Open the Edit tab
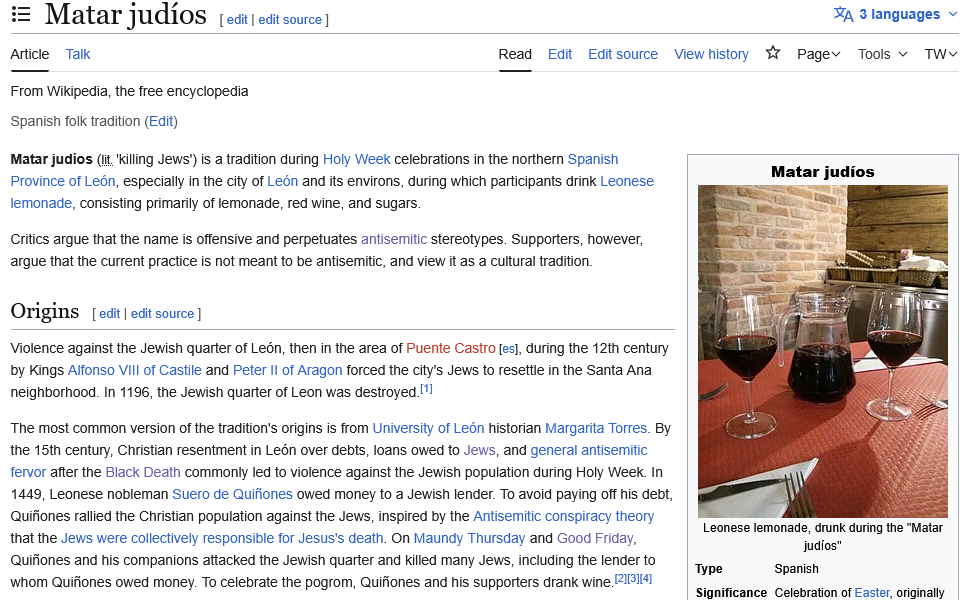 (x=560, y=54)
